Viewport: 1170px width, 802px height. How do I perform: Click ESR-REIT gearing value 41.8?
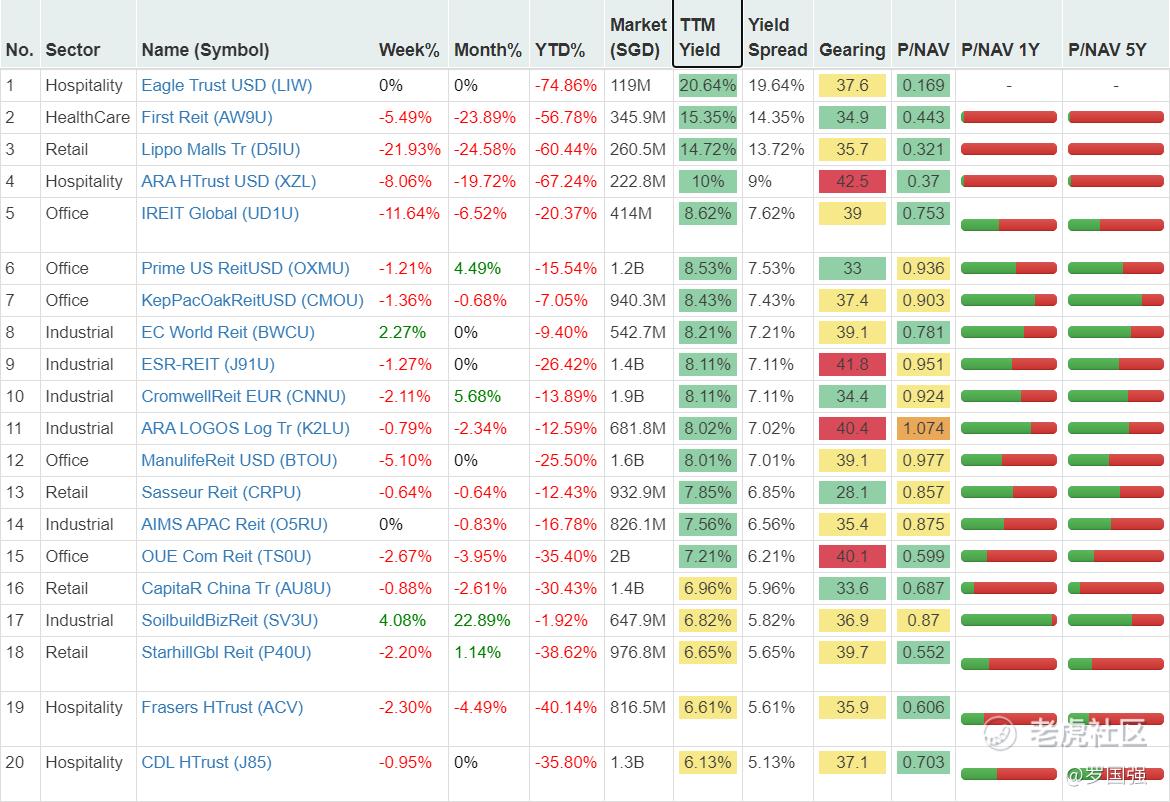point(852,364)
